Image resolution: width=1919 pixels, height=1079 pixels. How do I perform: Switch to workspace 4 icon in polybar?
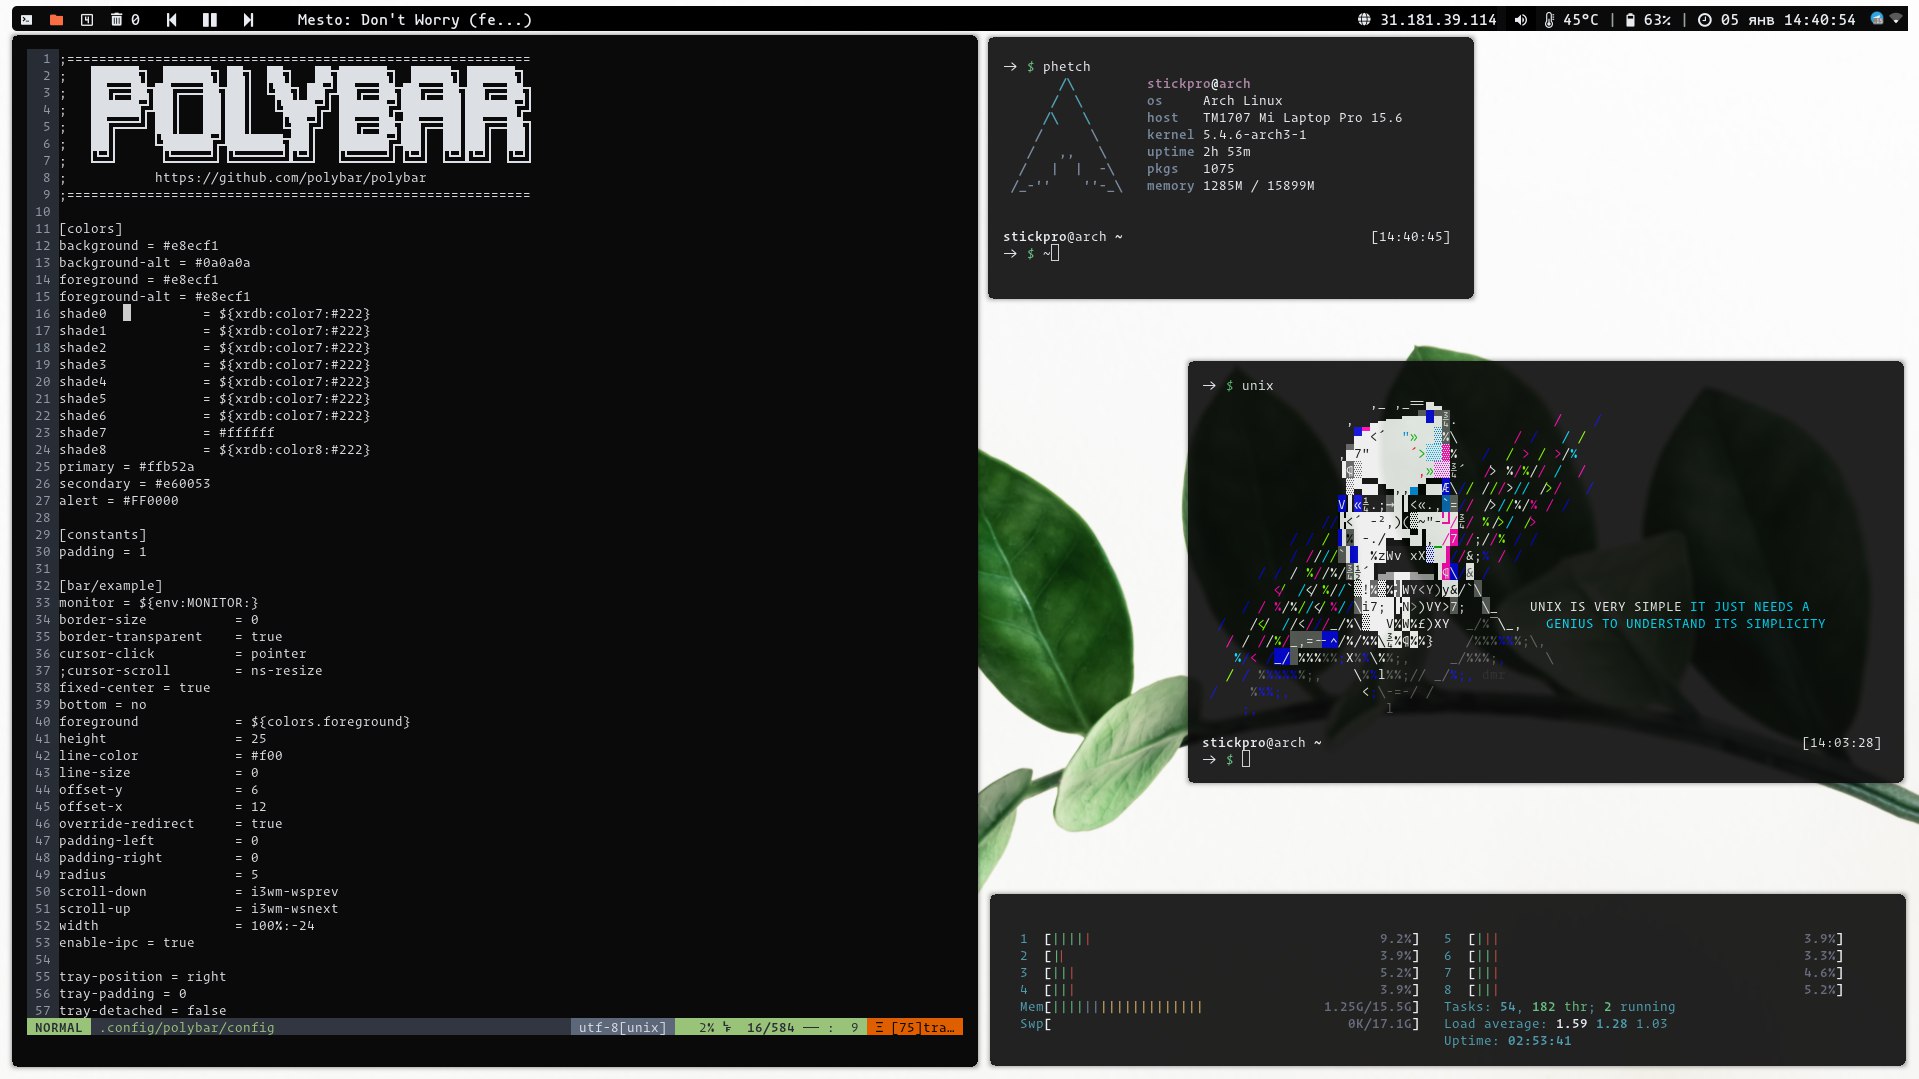[87, 19]
